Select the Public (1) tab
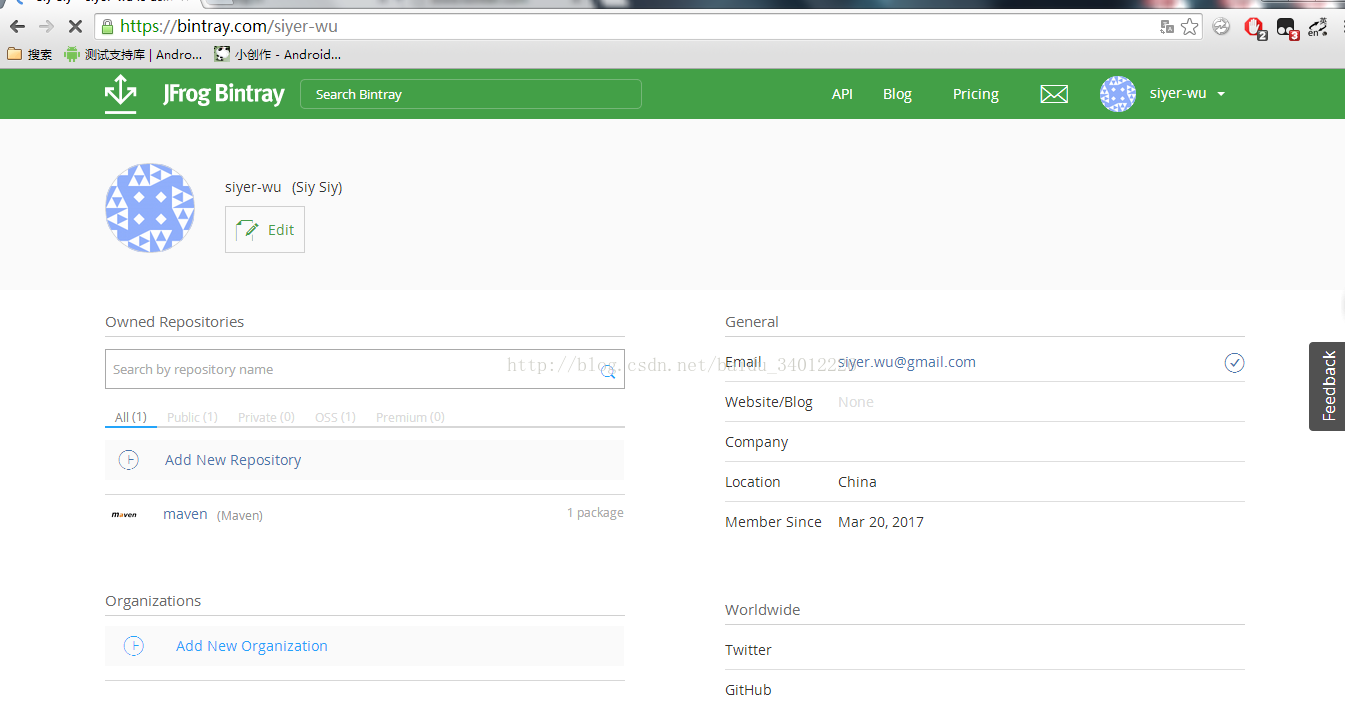The width and height of the screenshot is (1345, 709). click(192, 417)
